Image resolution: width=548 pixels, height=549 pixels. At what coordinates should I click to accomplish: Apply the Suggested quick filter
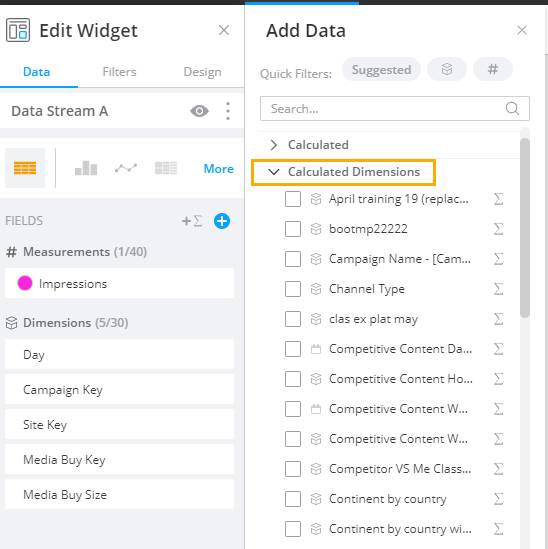pos(381,70)
